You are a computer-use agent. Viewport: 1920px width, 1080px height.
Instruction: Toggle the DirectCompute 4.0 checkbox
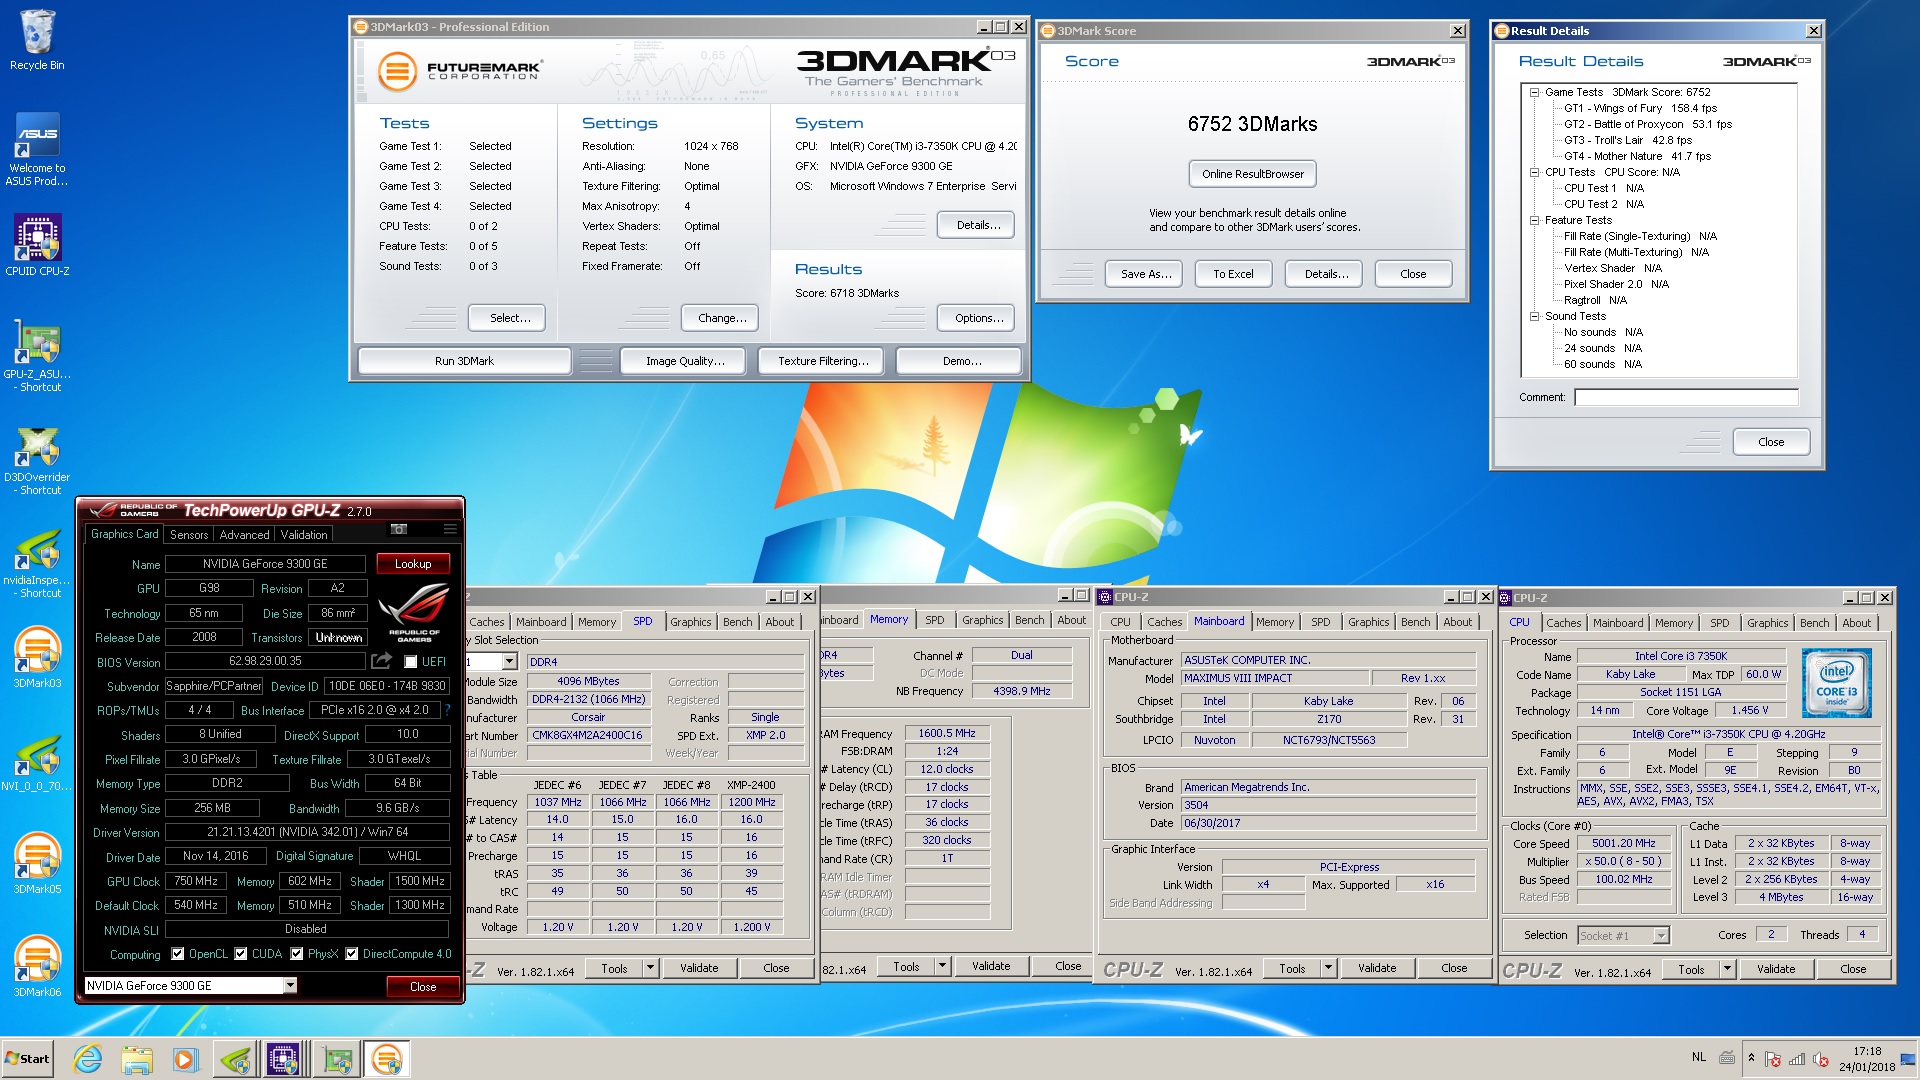(352, 954)
